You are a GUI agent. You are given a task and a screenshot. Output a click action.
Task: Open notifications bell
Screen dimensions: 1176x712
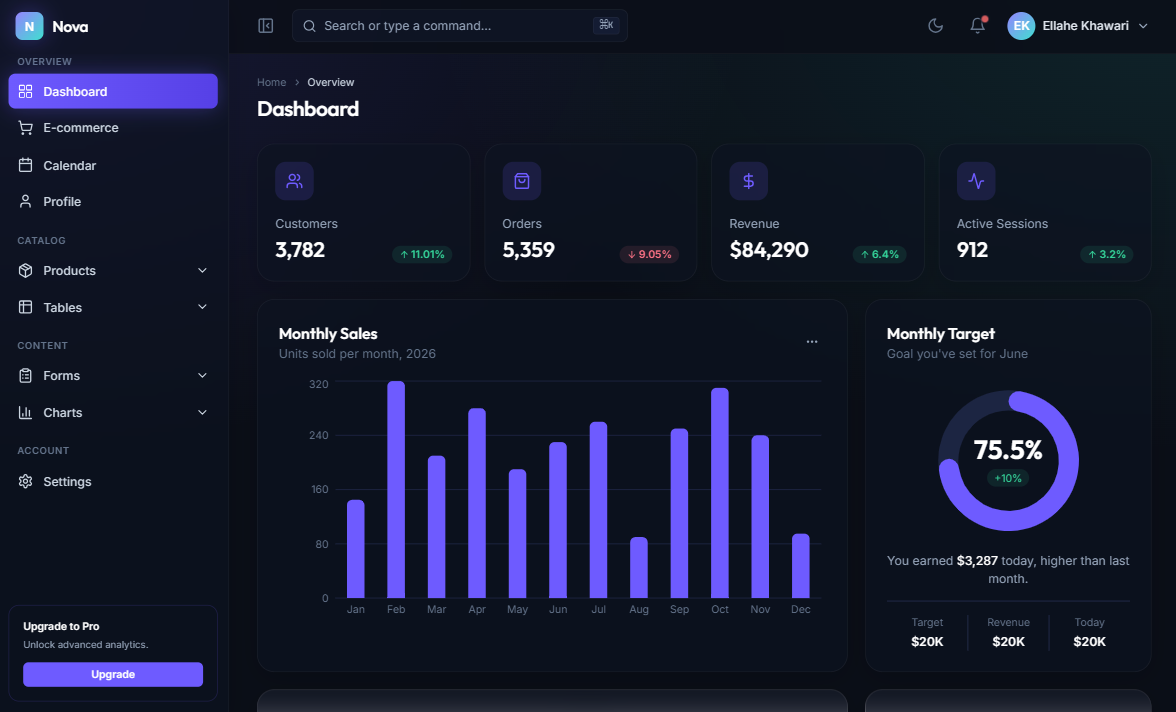(x=977, y=26)
